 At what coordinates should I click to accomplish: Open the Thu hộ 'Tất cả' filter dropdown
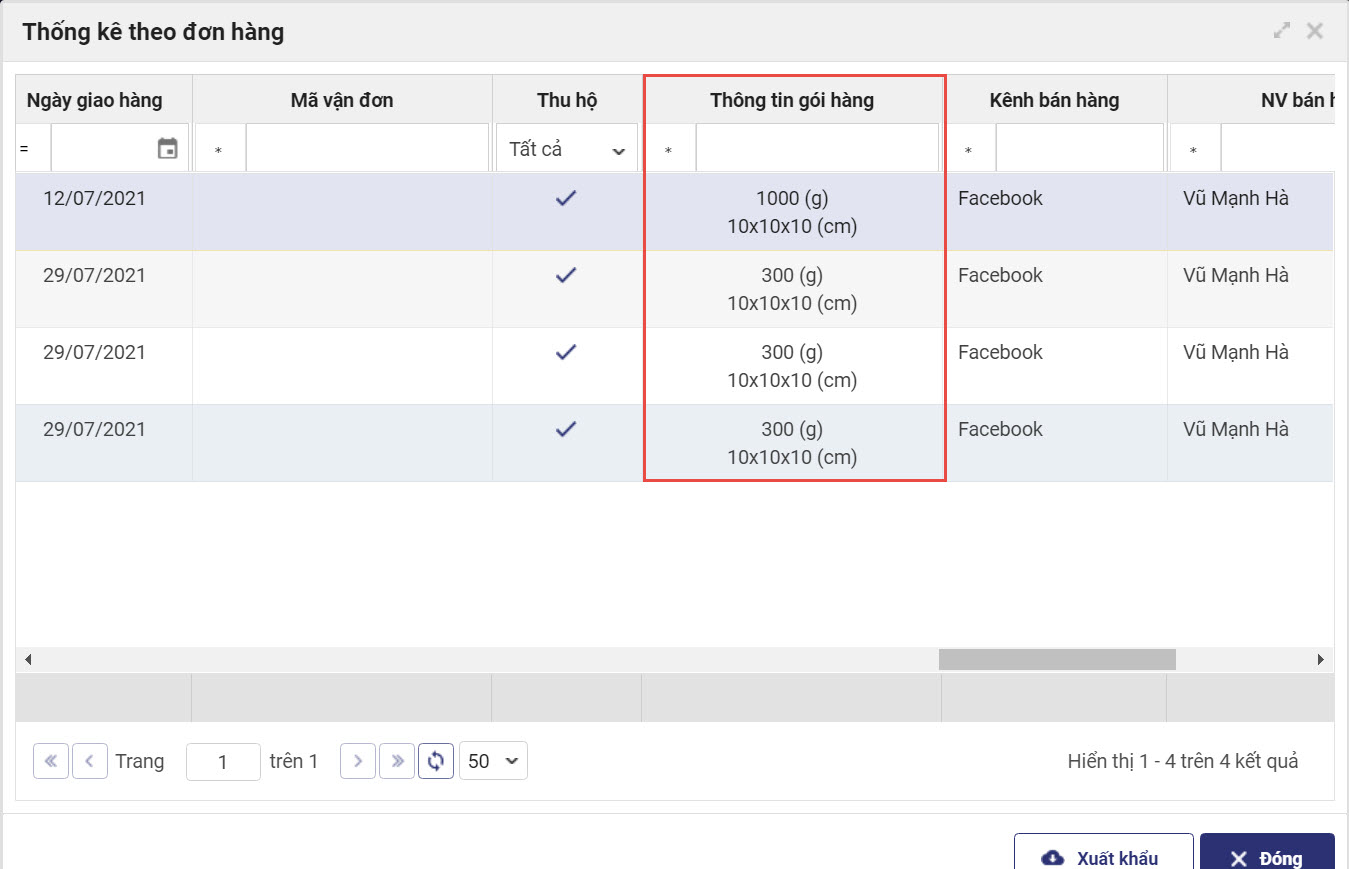click(567, 149)
